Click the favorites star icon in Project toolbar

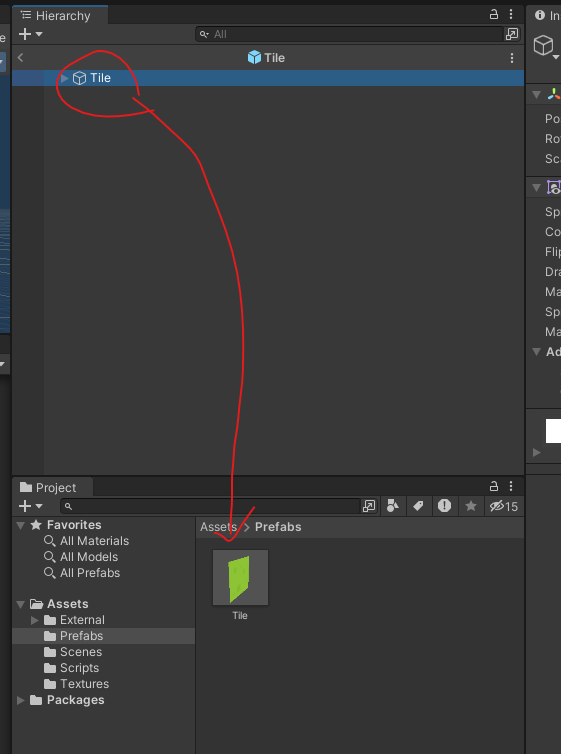(471, 506)
